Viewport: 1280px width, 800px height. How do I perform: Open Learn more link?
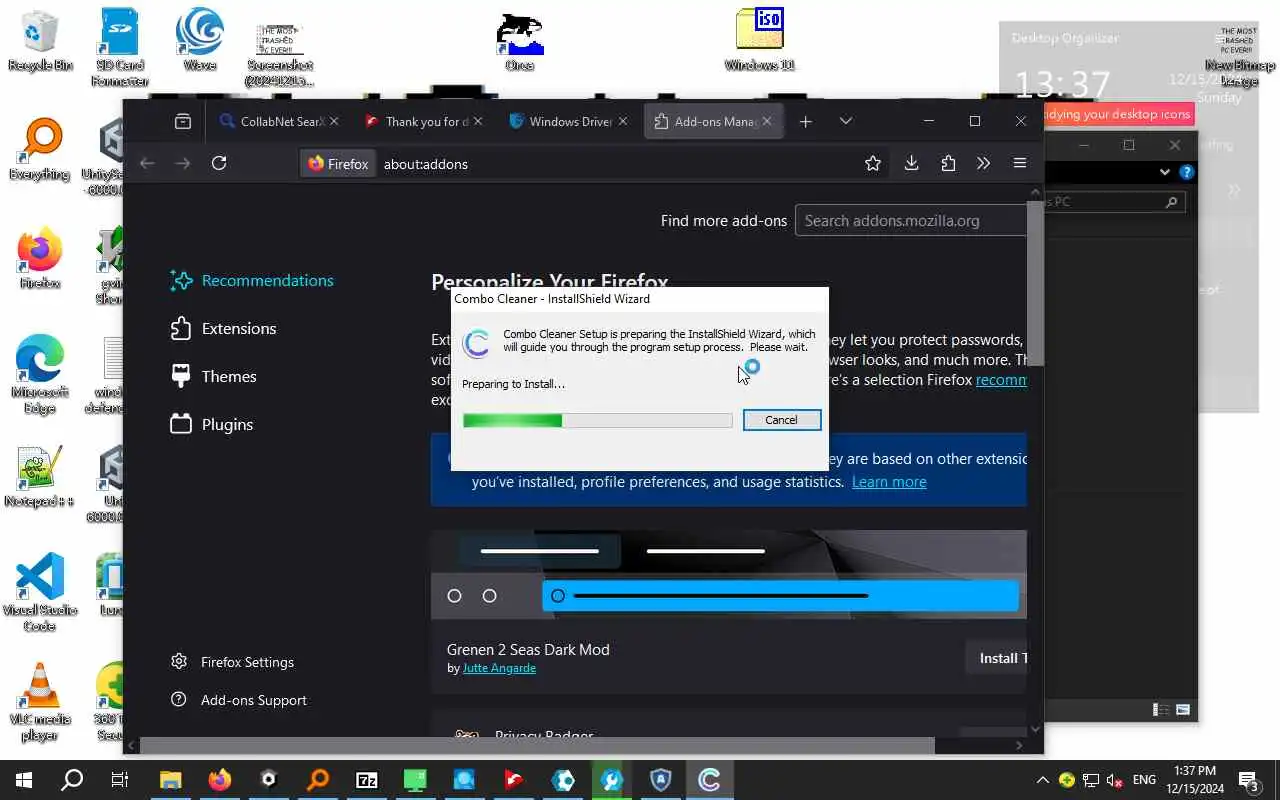[x=889, y=482]
